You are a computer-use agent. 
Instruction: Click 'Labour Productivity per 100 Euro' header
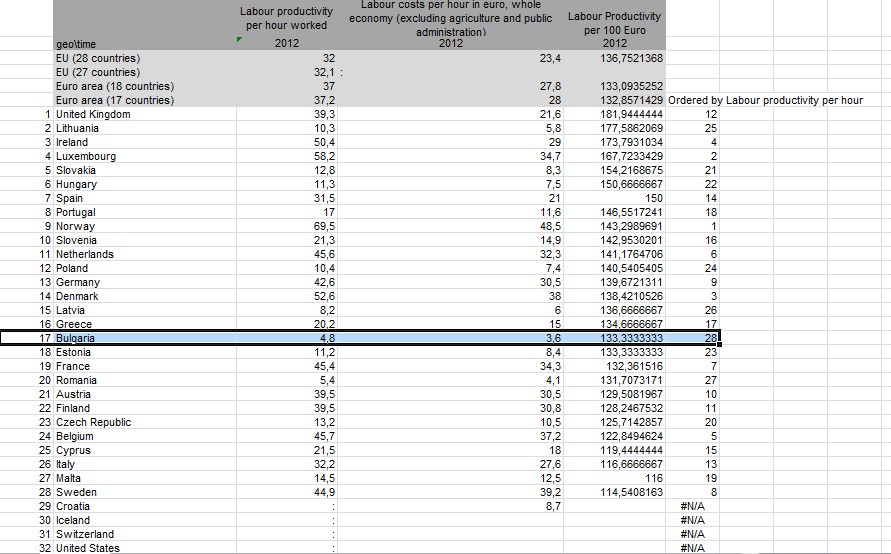(x=614, y=23)
